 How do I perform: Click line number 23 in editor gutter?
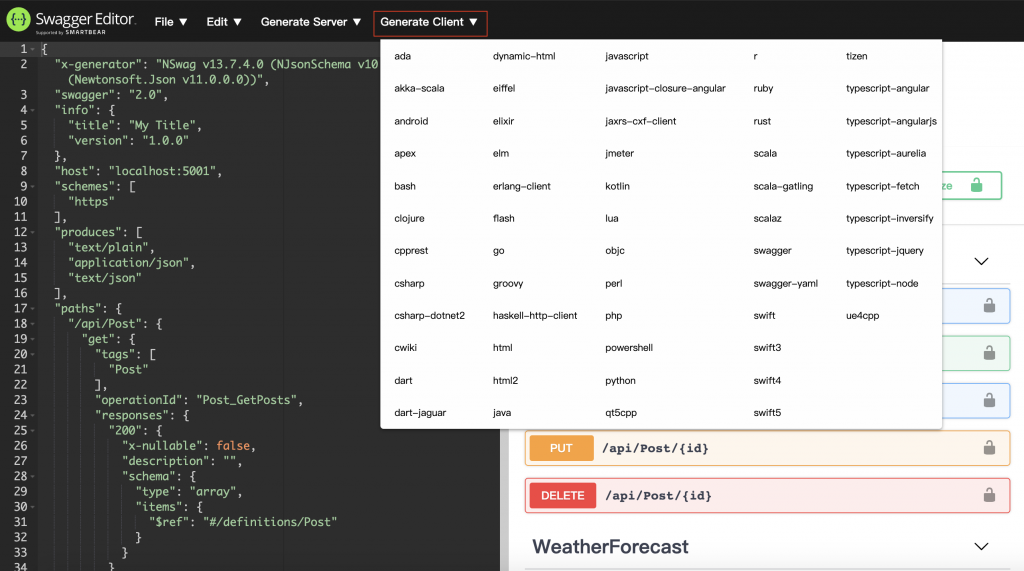20,400
